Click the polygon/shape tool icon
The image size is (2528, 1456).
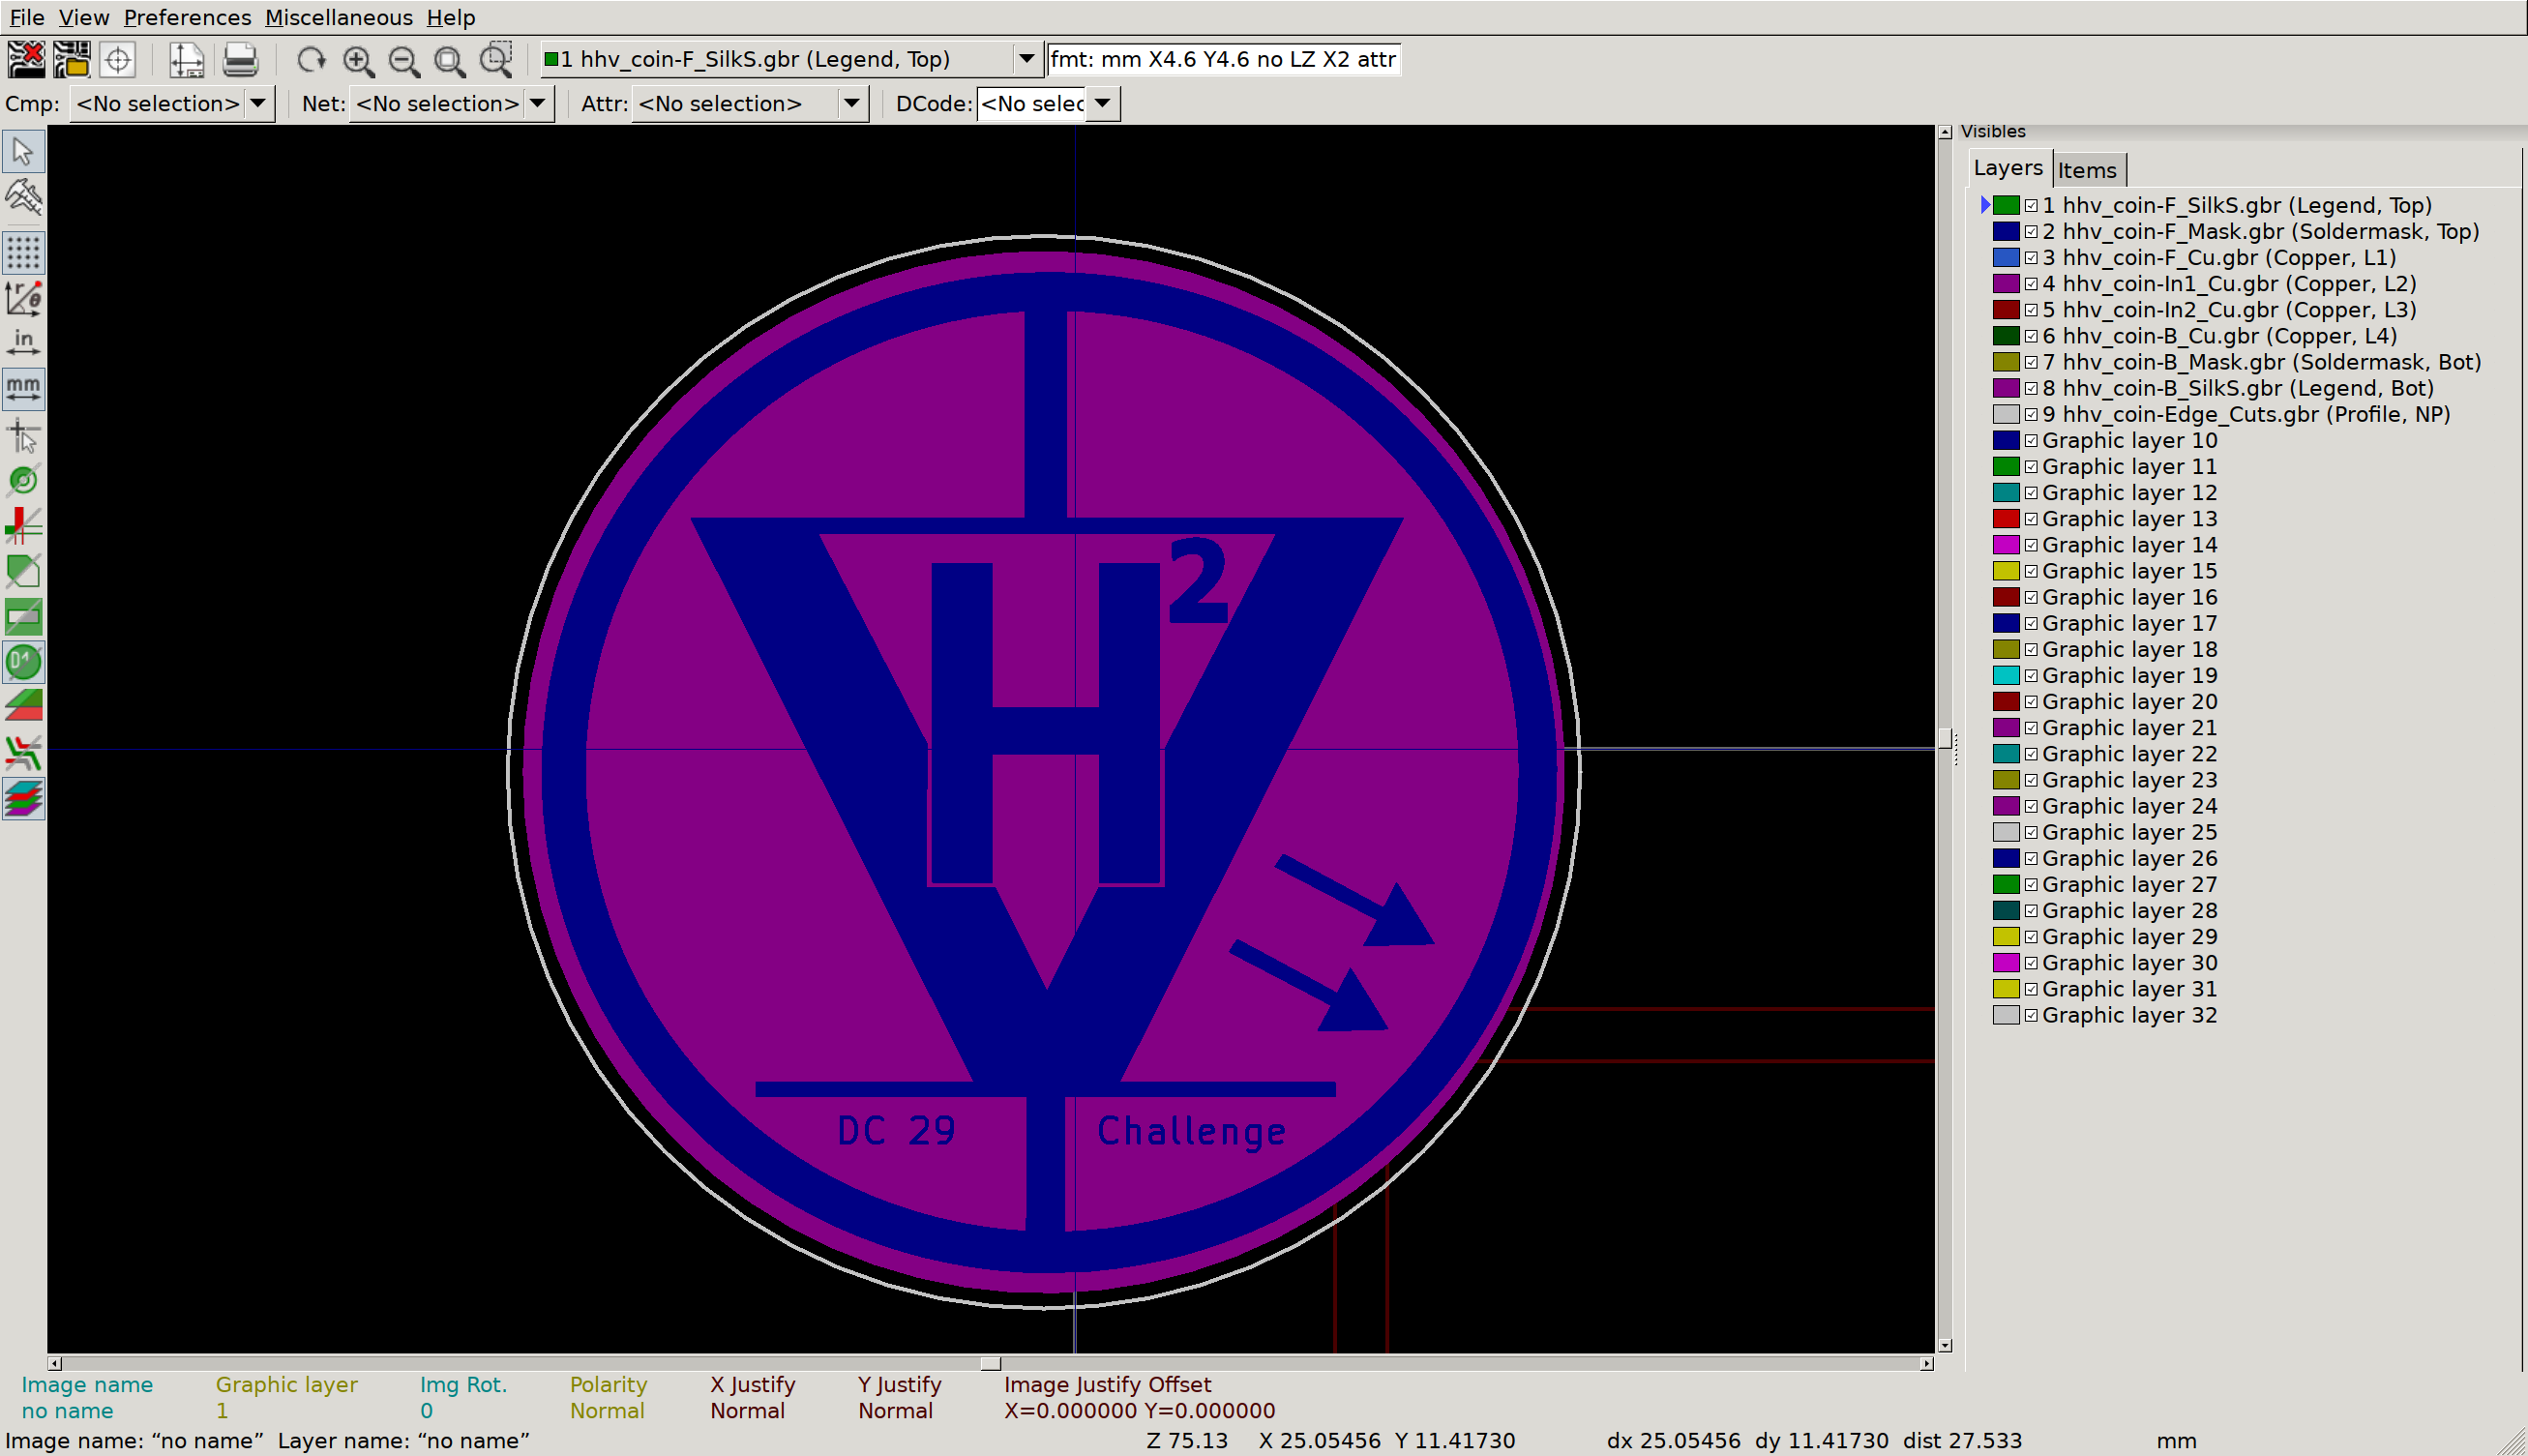[x=24, y=571]
